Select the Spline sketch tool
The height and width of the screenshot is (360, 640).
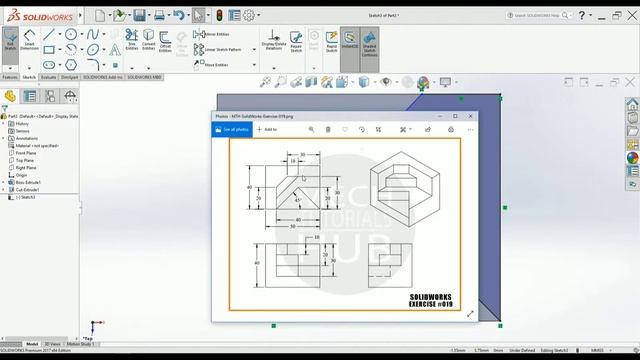(93, 34)
